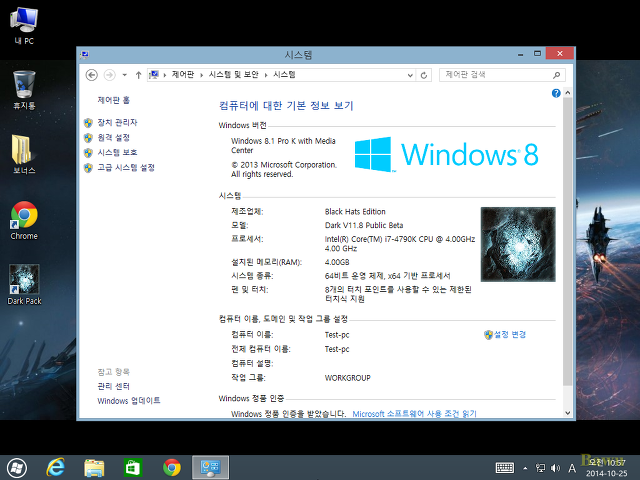Image resolution: width=640 pixels, height=480 pixels.
Task: Expand the arrow after 제어판 breadcrumb
Action: (201, 75)
